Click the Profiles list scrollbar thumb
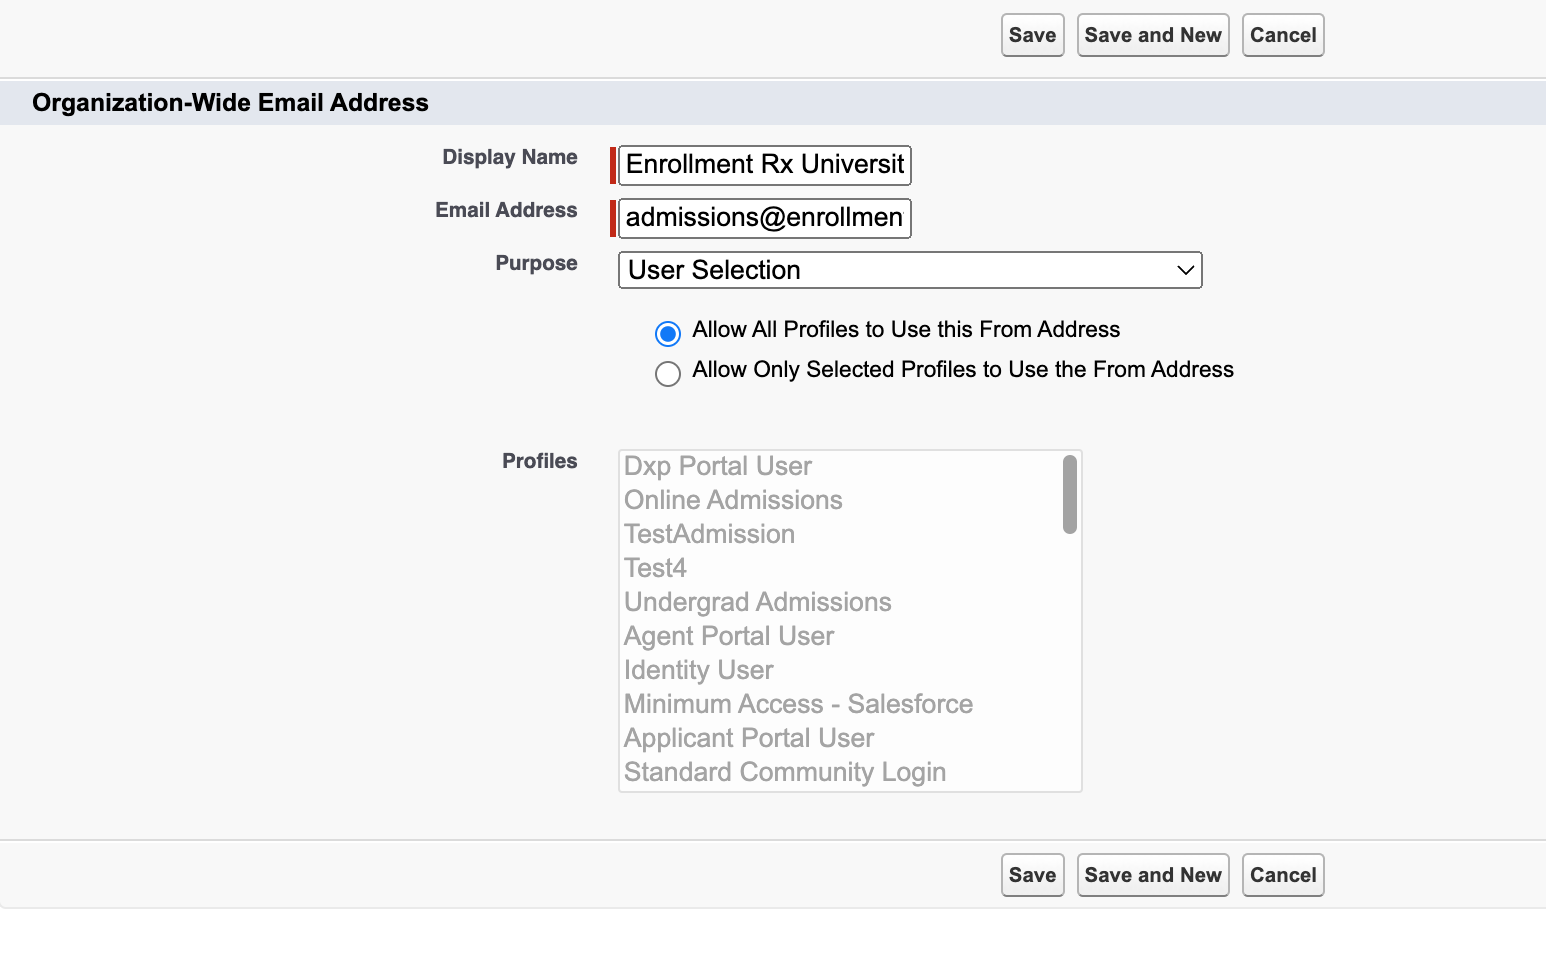 tap(1069, 494)
